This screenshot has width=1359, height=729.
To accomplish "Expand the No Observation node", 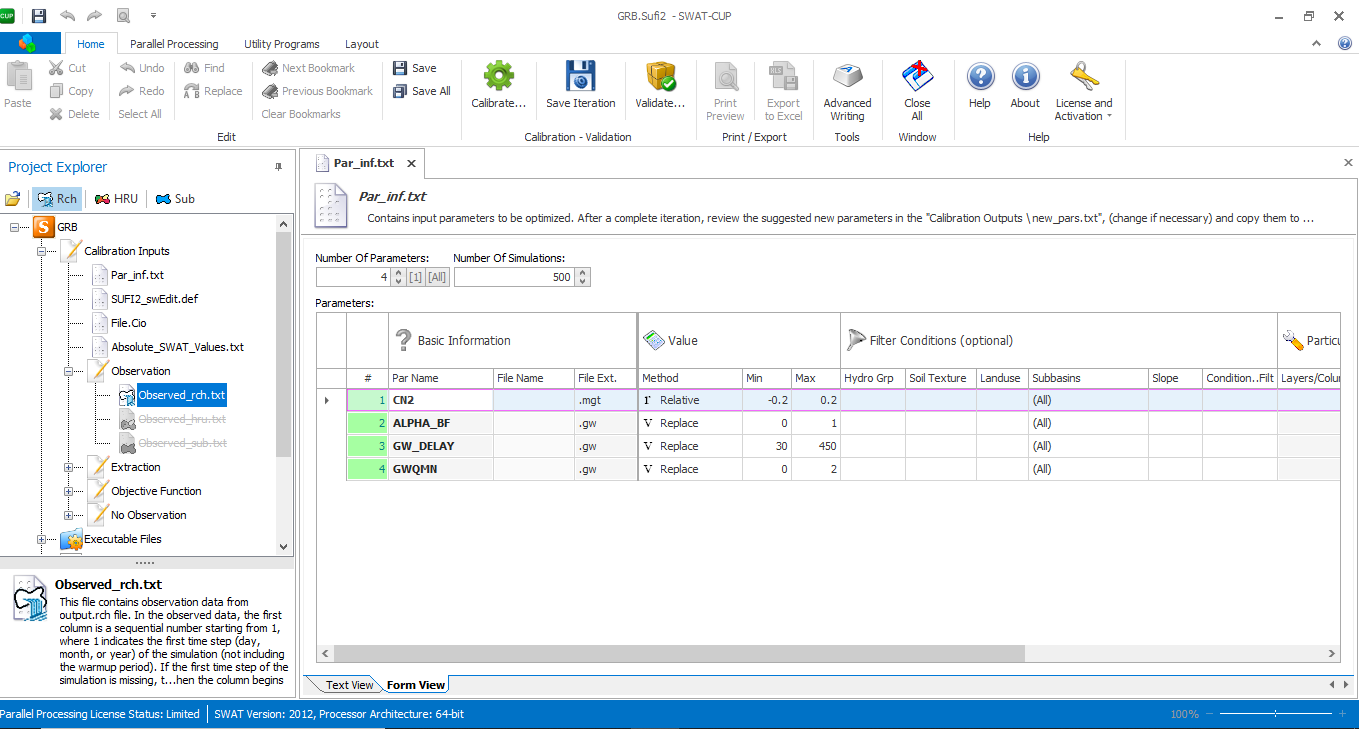I will click(x=69, y=515).
